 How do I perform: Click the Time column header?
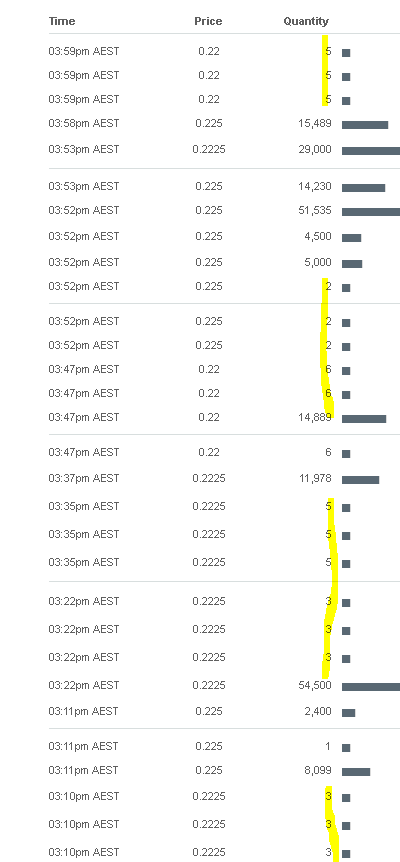tap(62, 21)
